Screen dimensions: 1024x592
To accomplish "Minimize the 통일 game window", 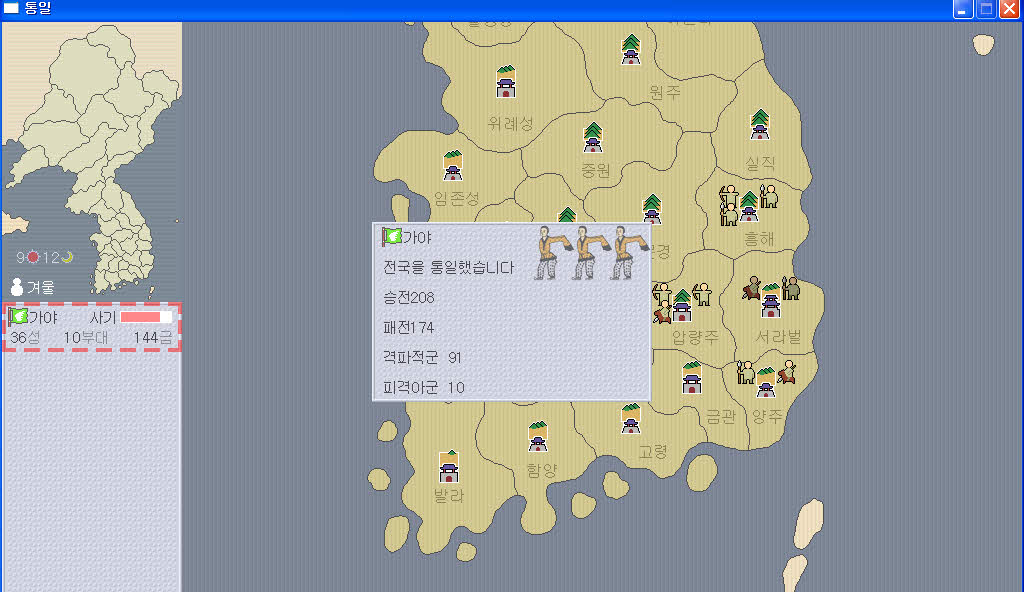I will click(963, 9).
